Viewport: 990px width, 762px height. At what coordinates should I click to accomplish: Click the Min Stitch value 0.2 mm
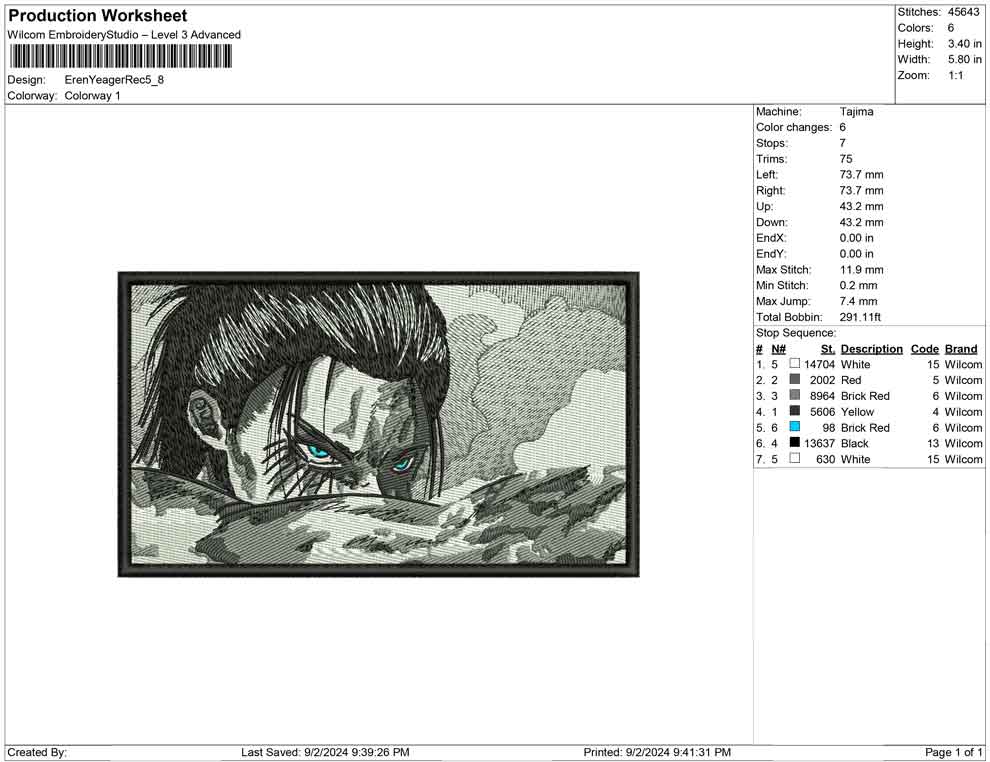tap(859, 285)
